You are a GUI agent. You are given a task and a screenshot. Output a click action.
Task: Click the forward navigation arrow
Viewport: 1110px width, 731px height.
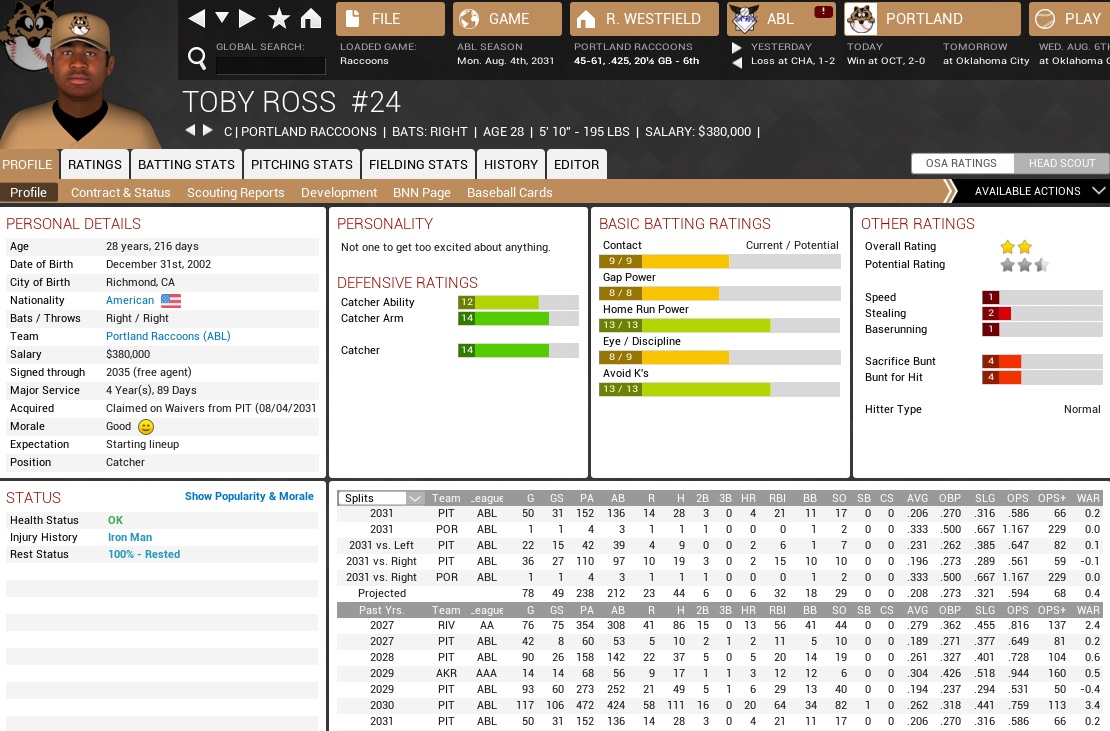coord(247,19)
